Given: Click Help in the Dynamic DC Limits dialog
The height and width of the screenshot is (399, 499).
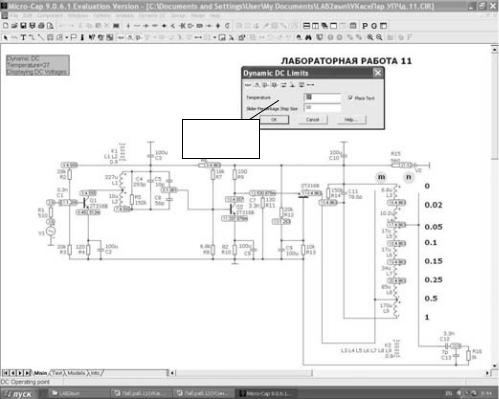Looking at the screenshot, I should pyautogui.click(x=351, y=119).
